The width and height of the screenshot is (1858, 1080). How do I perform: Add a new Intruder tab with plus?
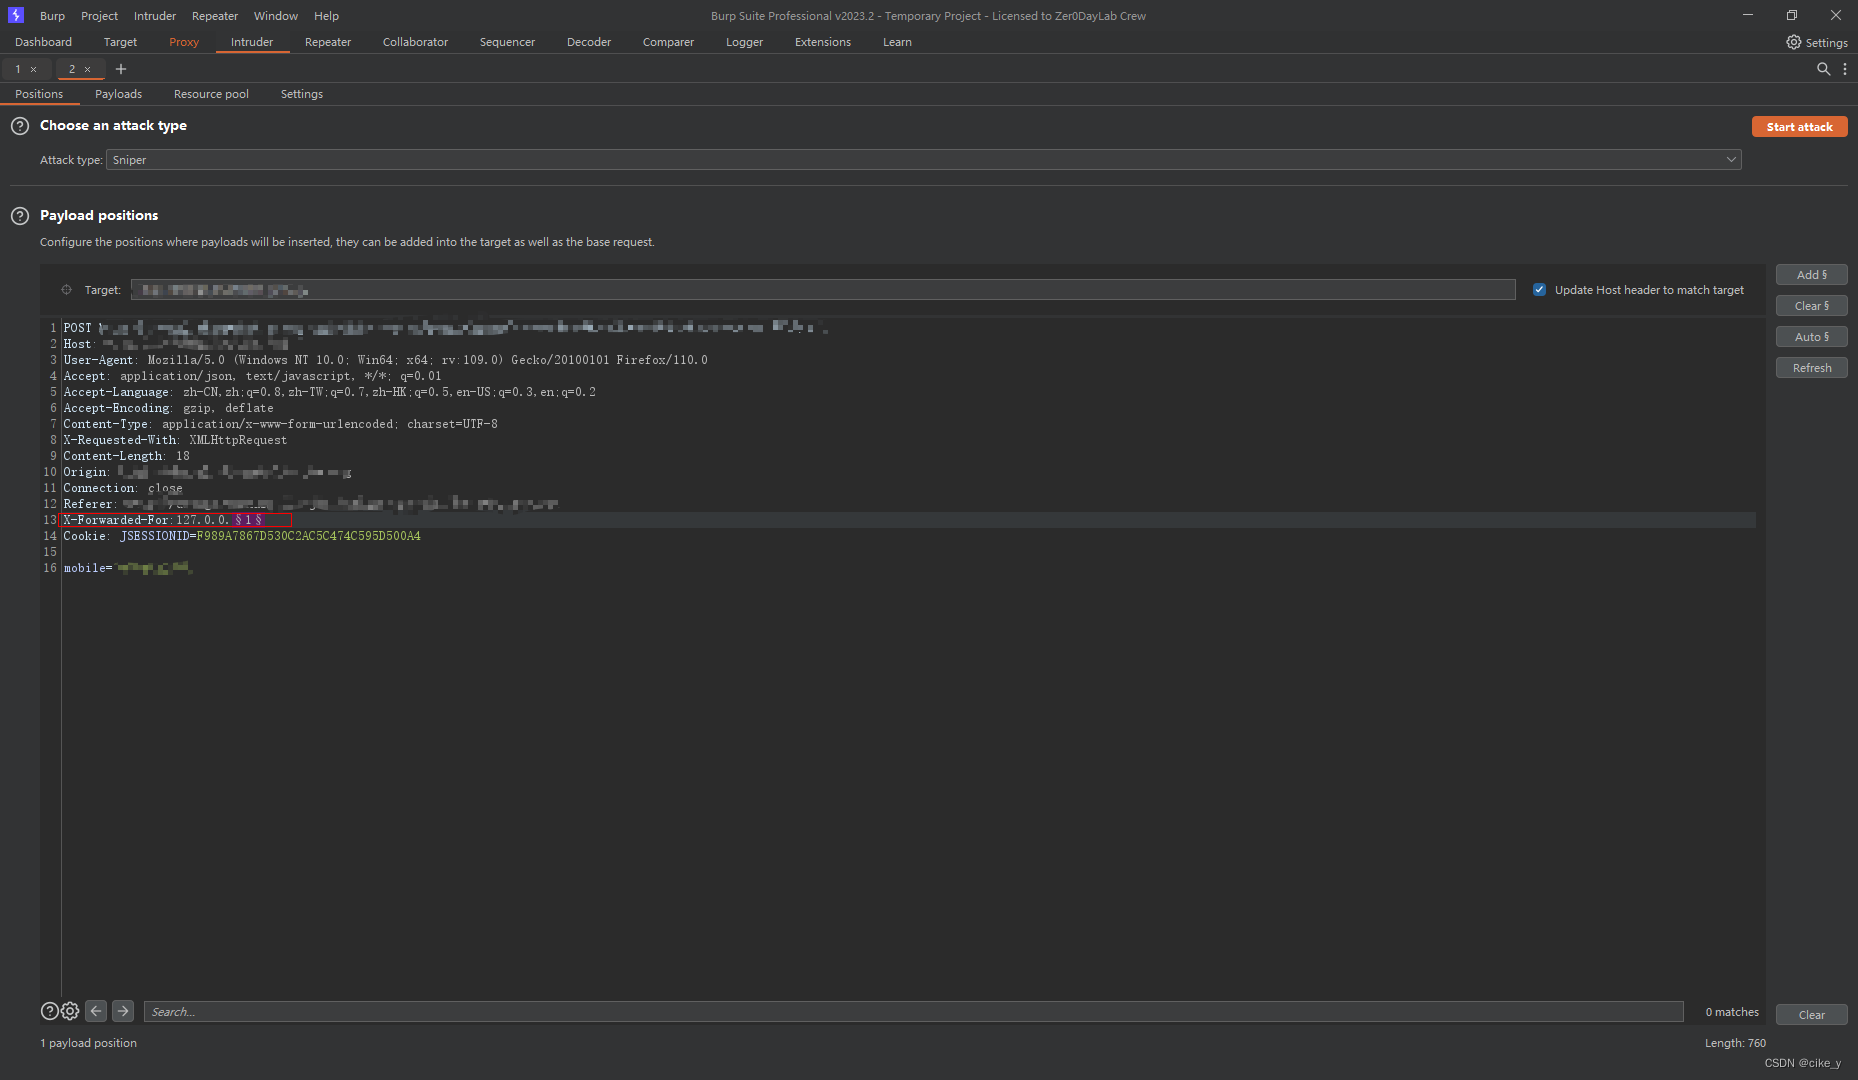[x=121, y=69]
